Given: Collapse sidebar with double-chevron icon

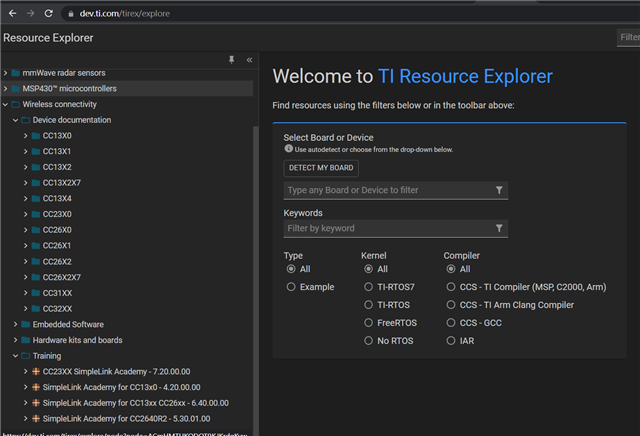Looking at the screenshot, I should point(249,60).
